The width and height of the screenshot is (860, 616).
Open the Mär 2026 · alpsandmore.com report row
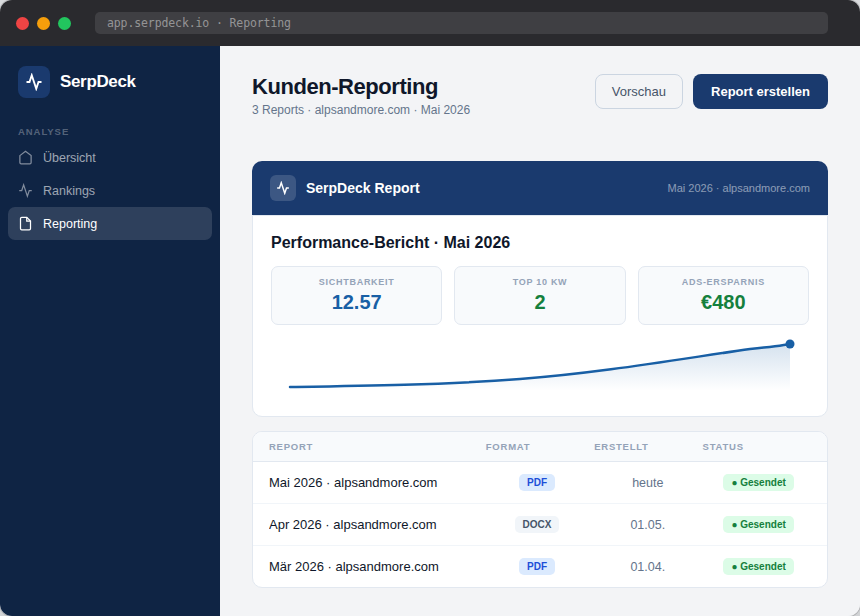(x=540, y=567)
